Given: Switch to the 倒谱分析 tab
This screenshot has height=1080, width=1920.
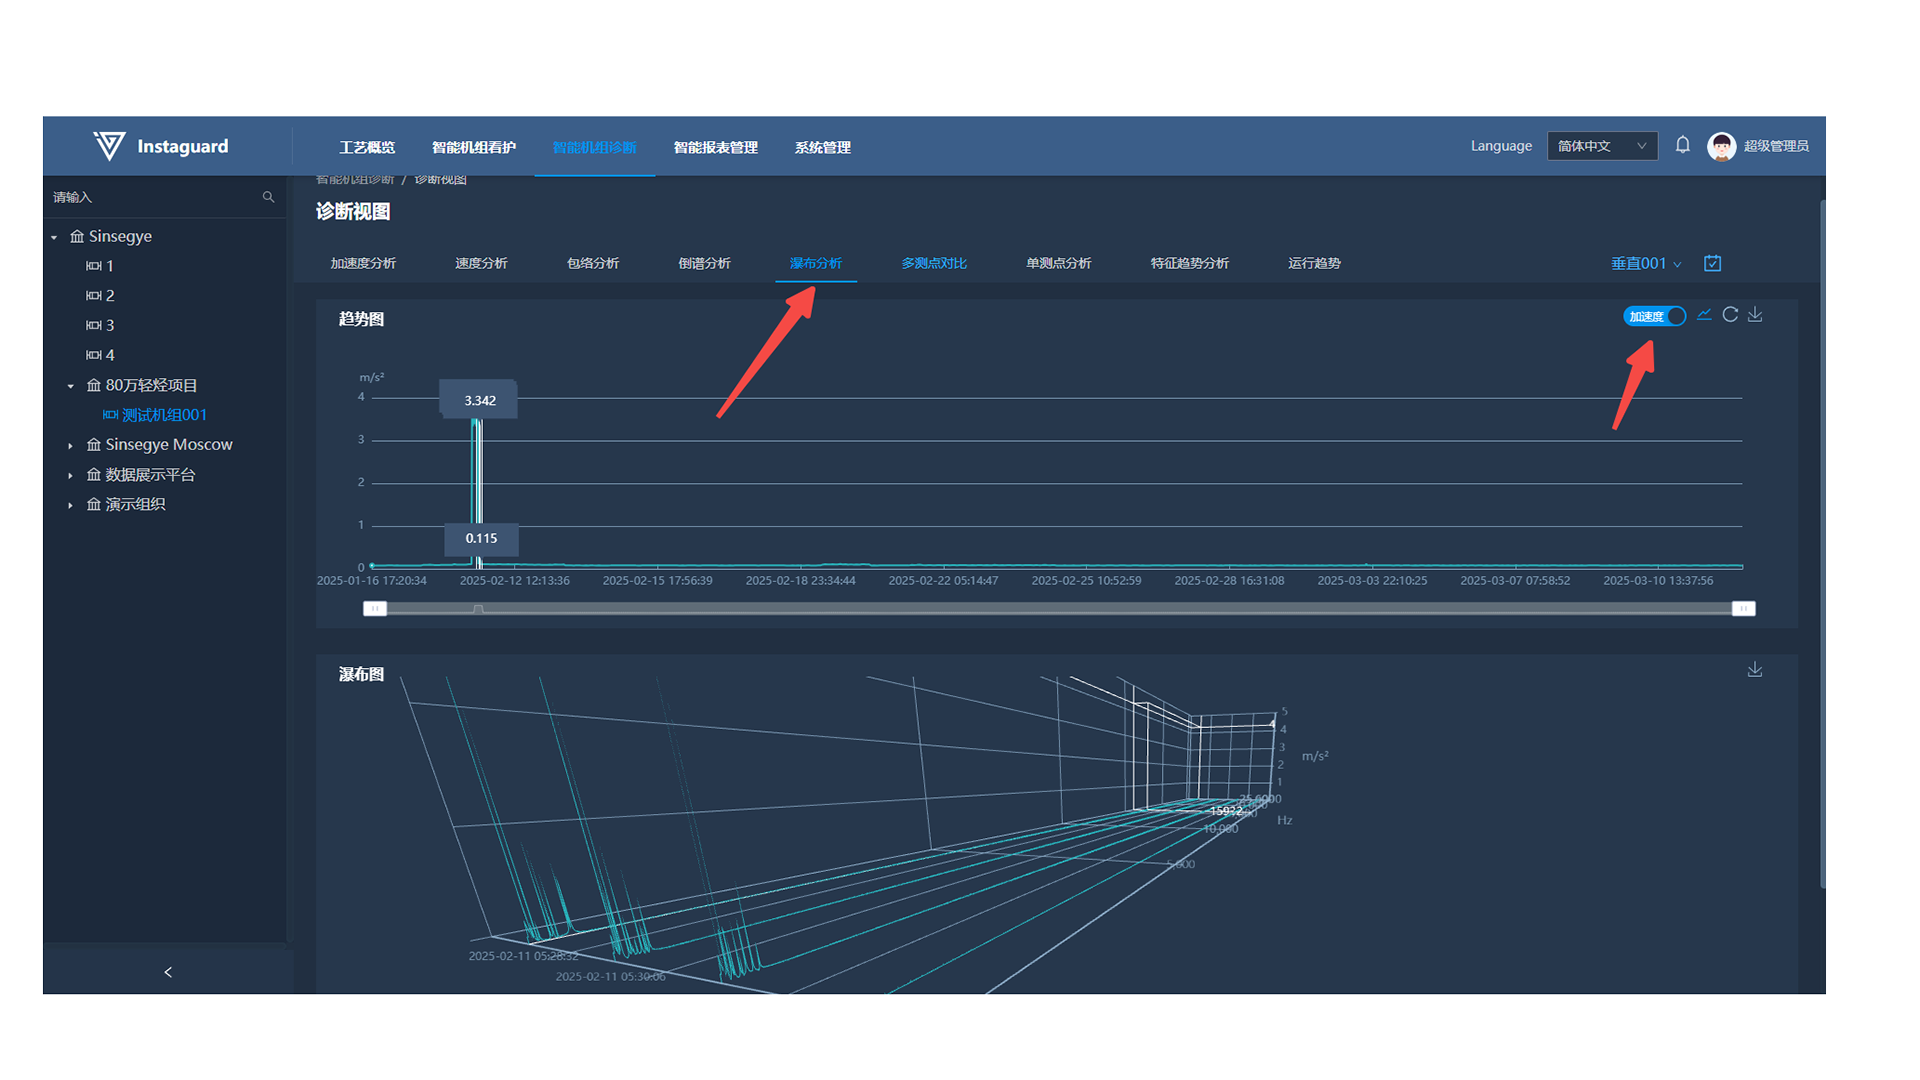Looking at the screenshot, I should click(704, 263).
